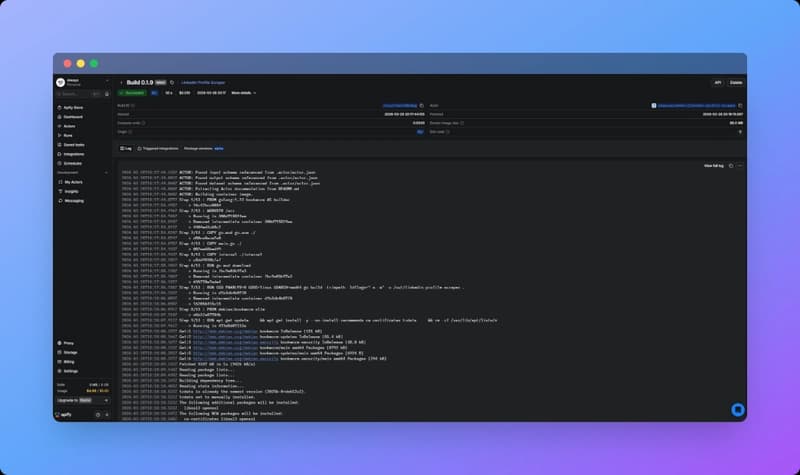Click the Succeeded status badge
This screenshot has width=800, height=475.
132,93
